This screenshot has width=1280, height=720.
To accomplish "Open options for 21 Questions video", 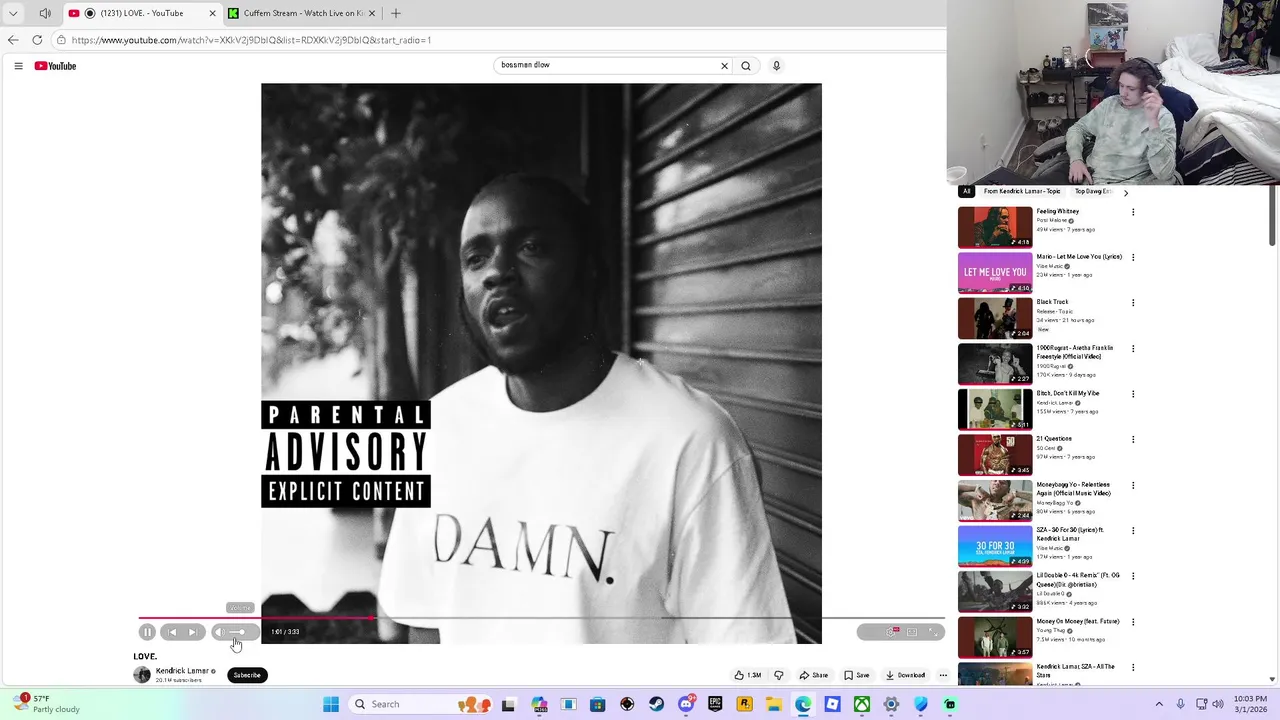I will pos(1133,440).
